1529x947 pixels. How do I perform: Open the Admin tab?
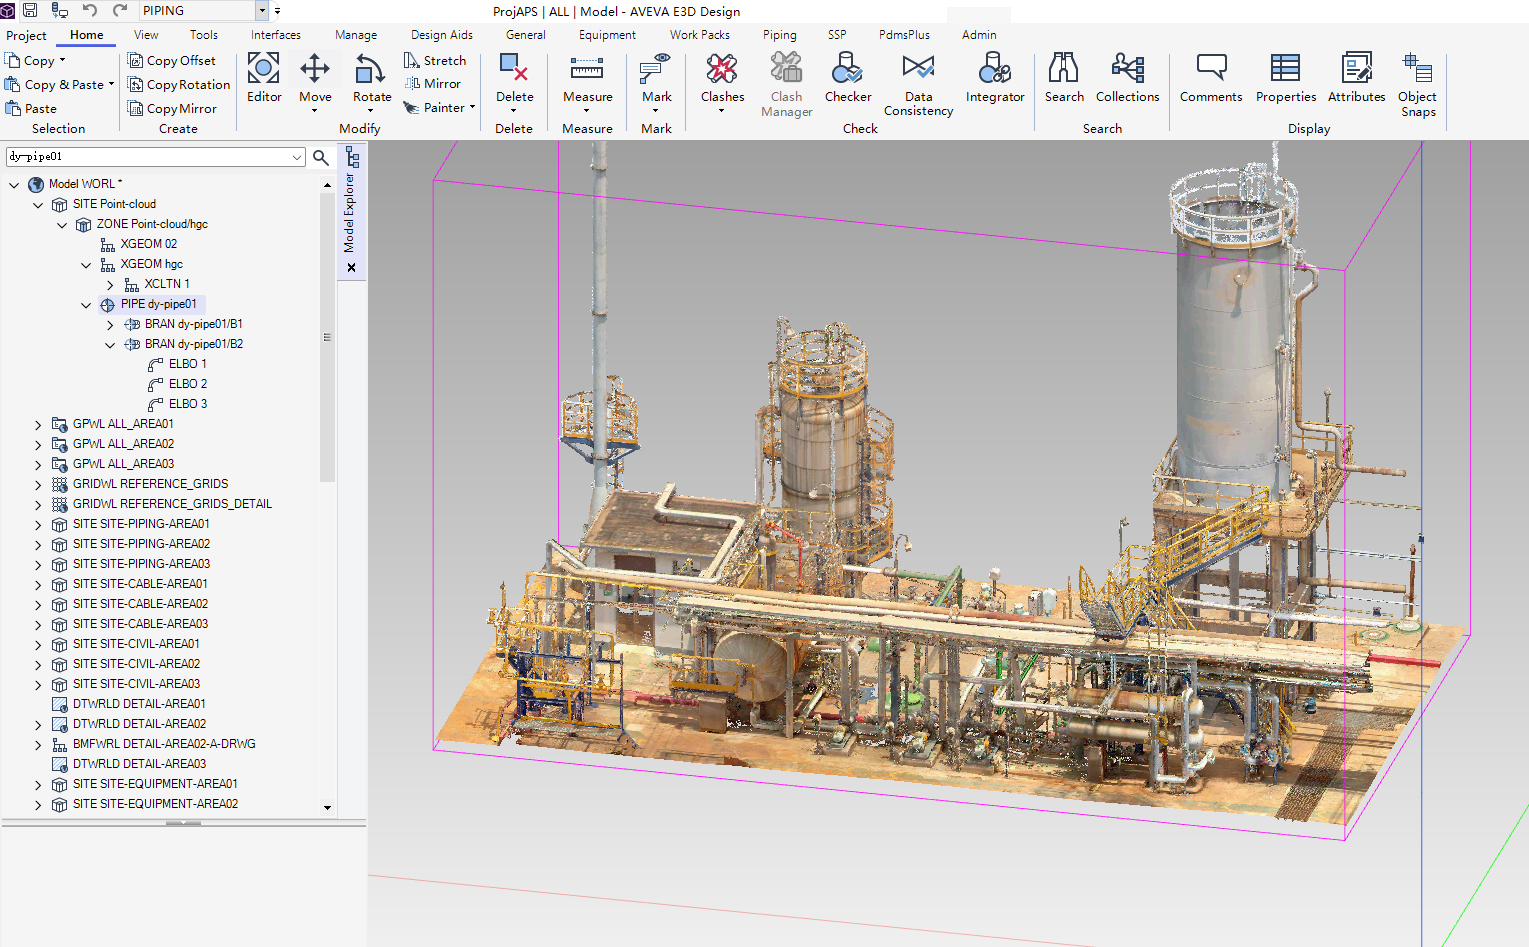[x=979, y=35]
